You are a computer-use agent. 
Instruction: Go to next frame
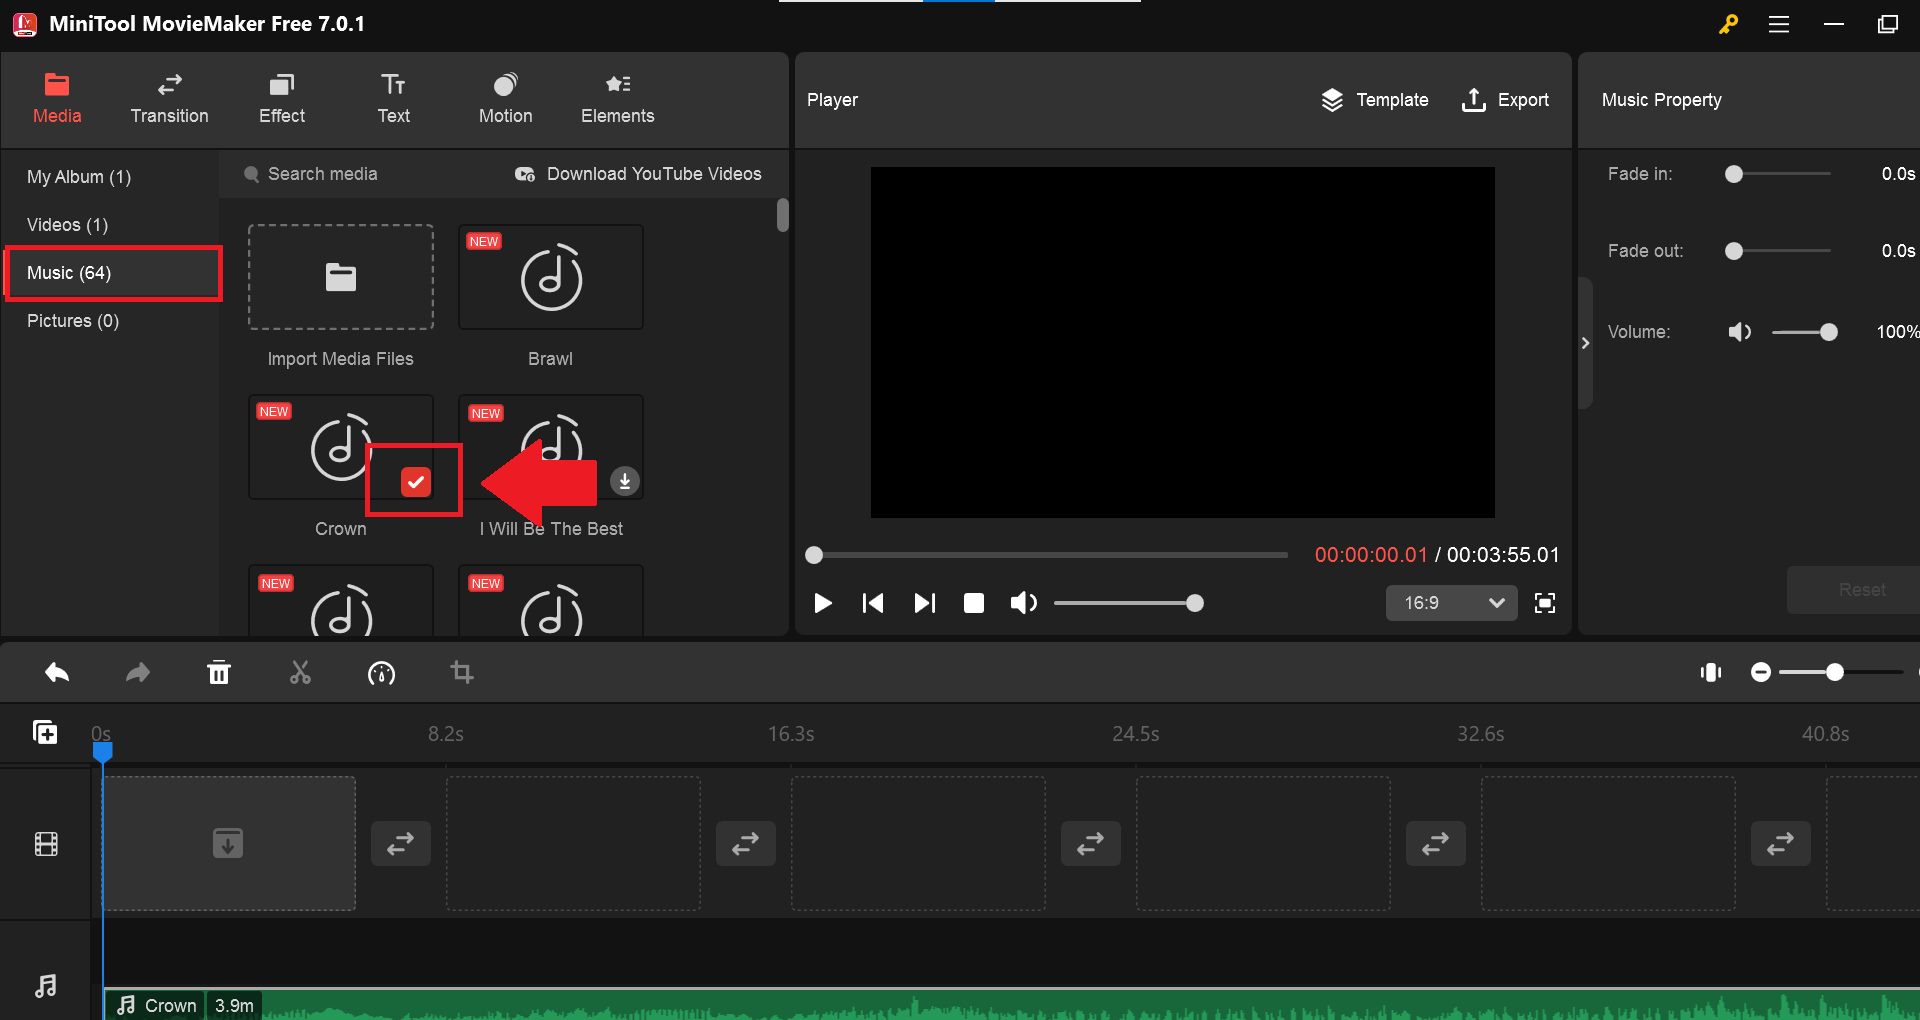click(924, 603)
